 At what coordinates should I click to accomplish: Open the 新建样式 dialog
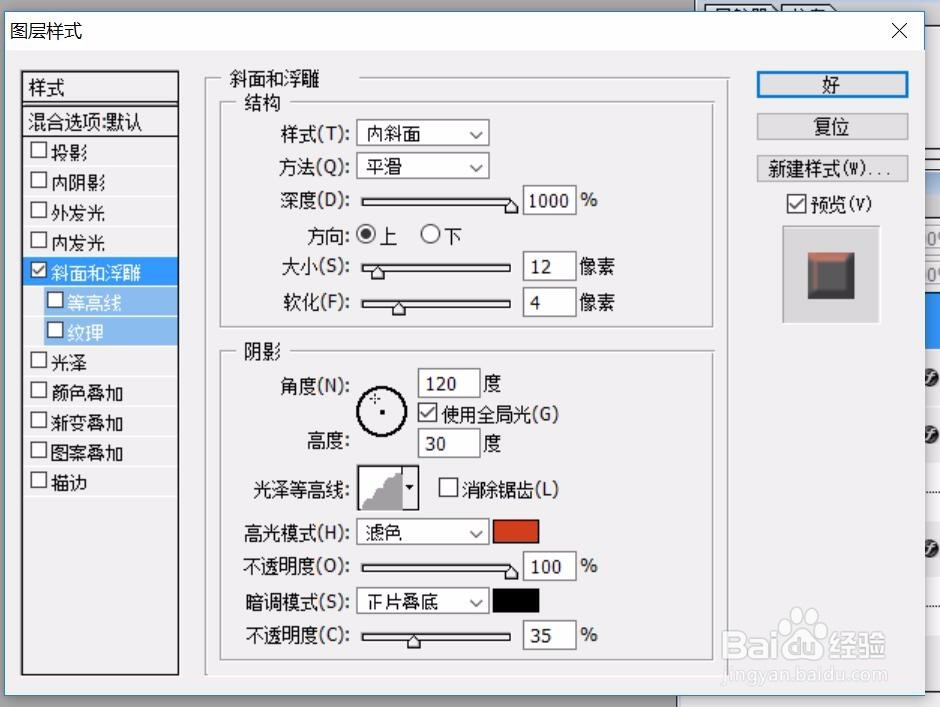point(831,166)
